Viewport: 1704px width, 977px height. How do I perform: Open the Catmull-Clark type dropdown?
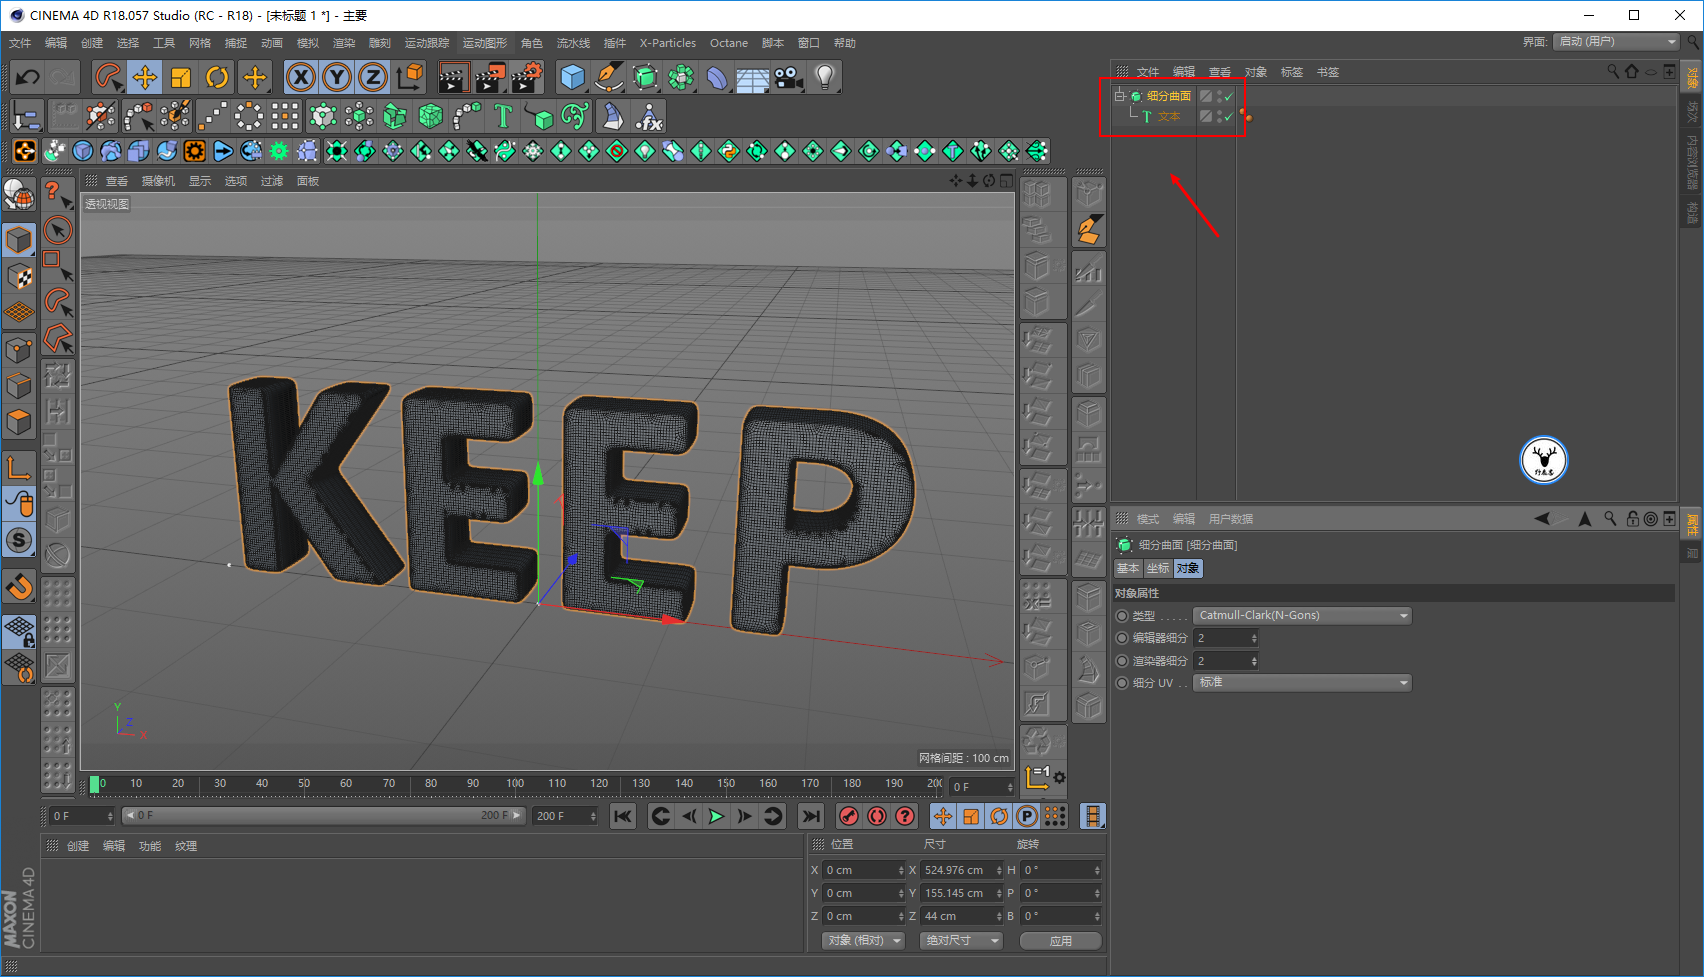click(x=1302, y=616)
